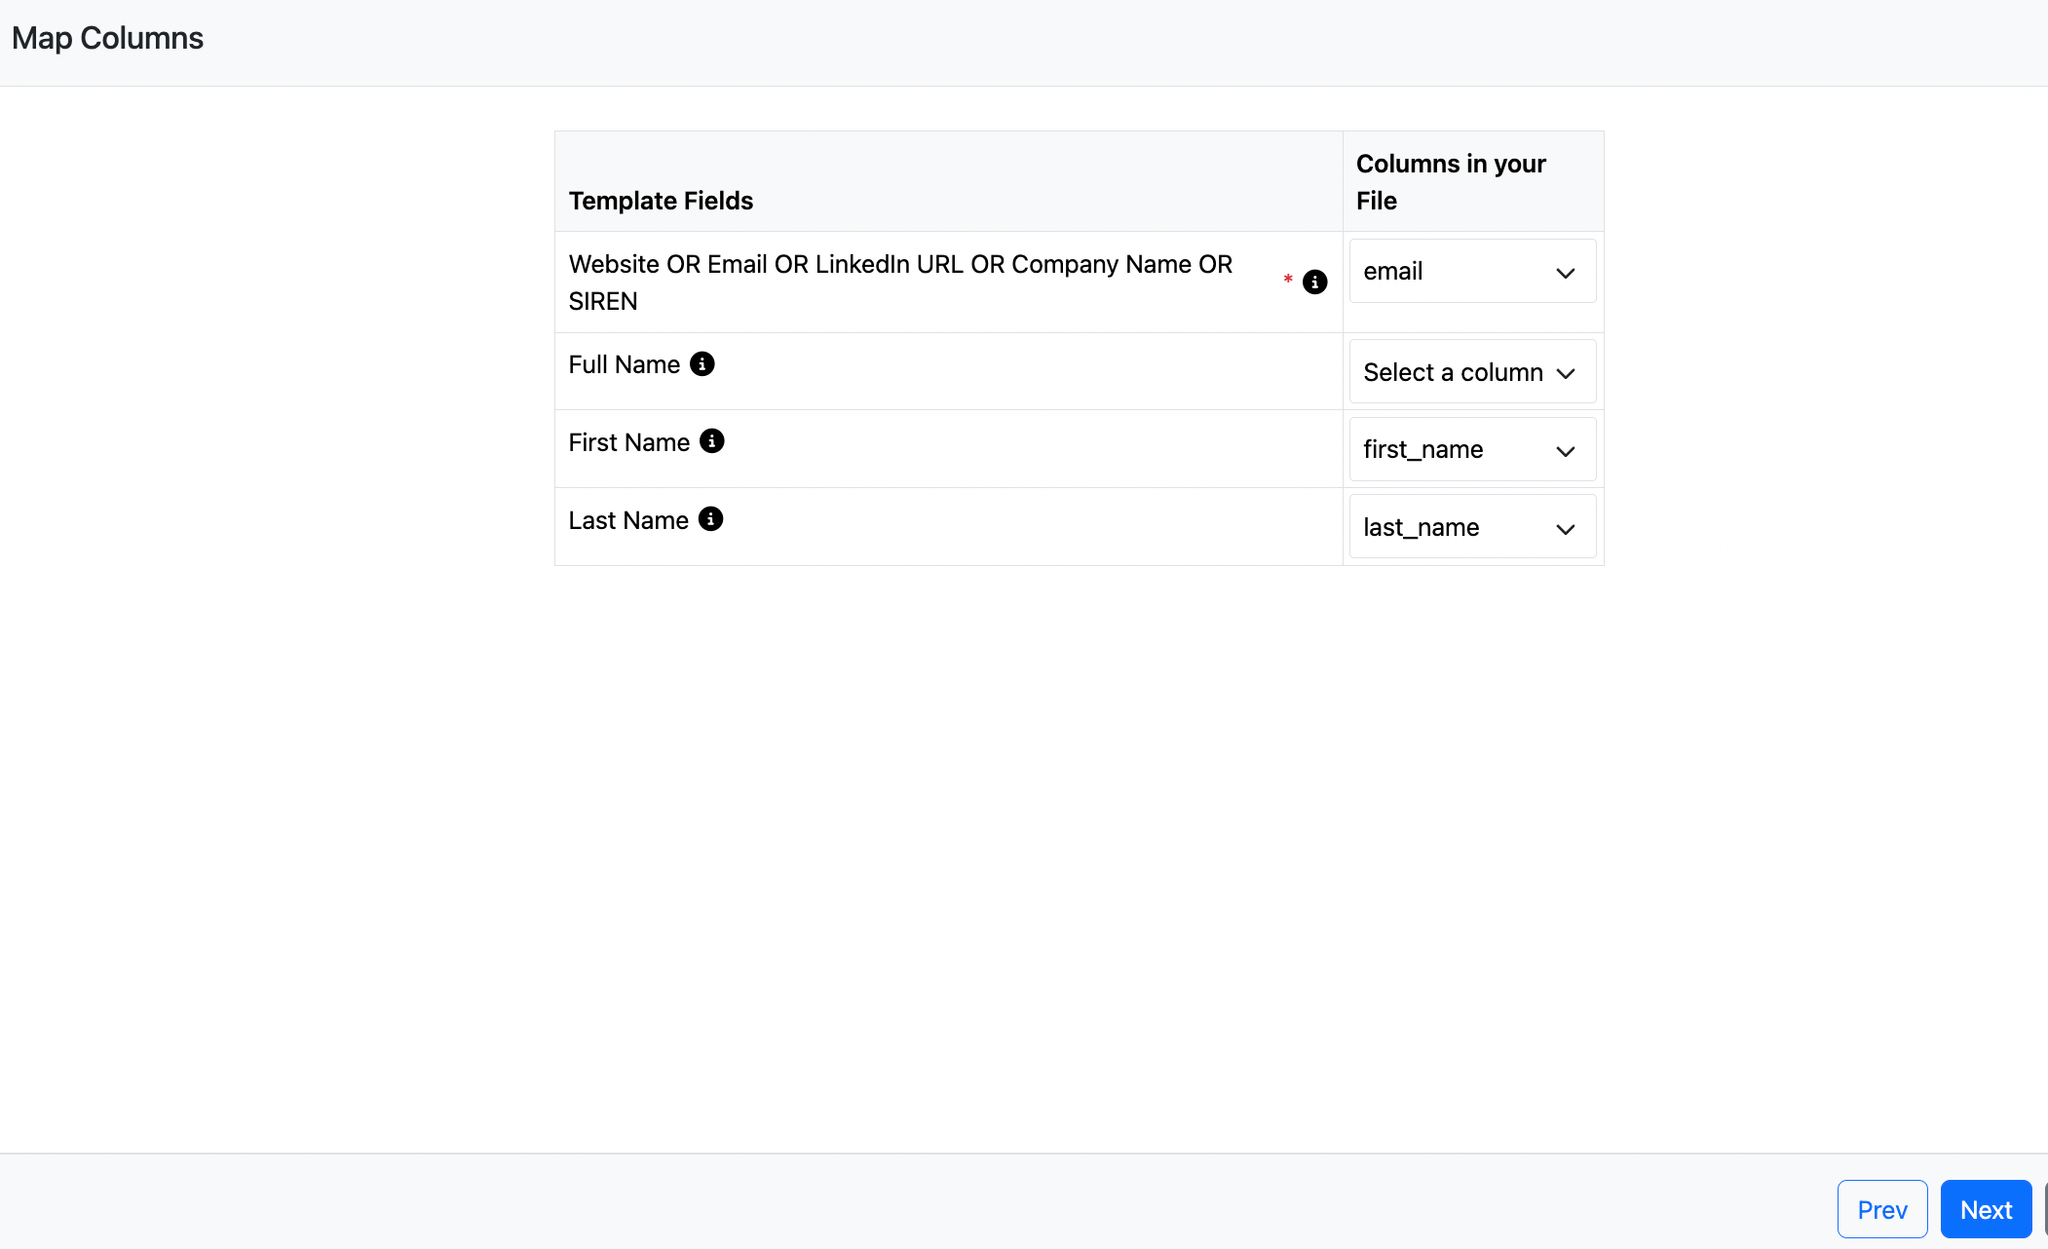Click info icon beside Last Name
Viewport: 2048px width, 1249px height.
pyautogui.click(x=710, y=519)
